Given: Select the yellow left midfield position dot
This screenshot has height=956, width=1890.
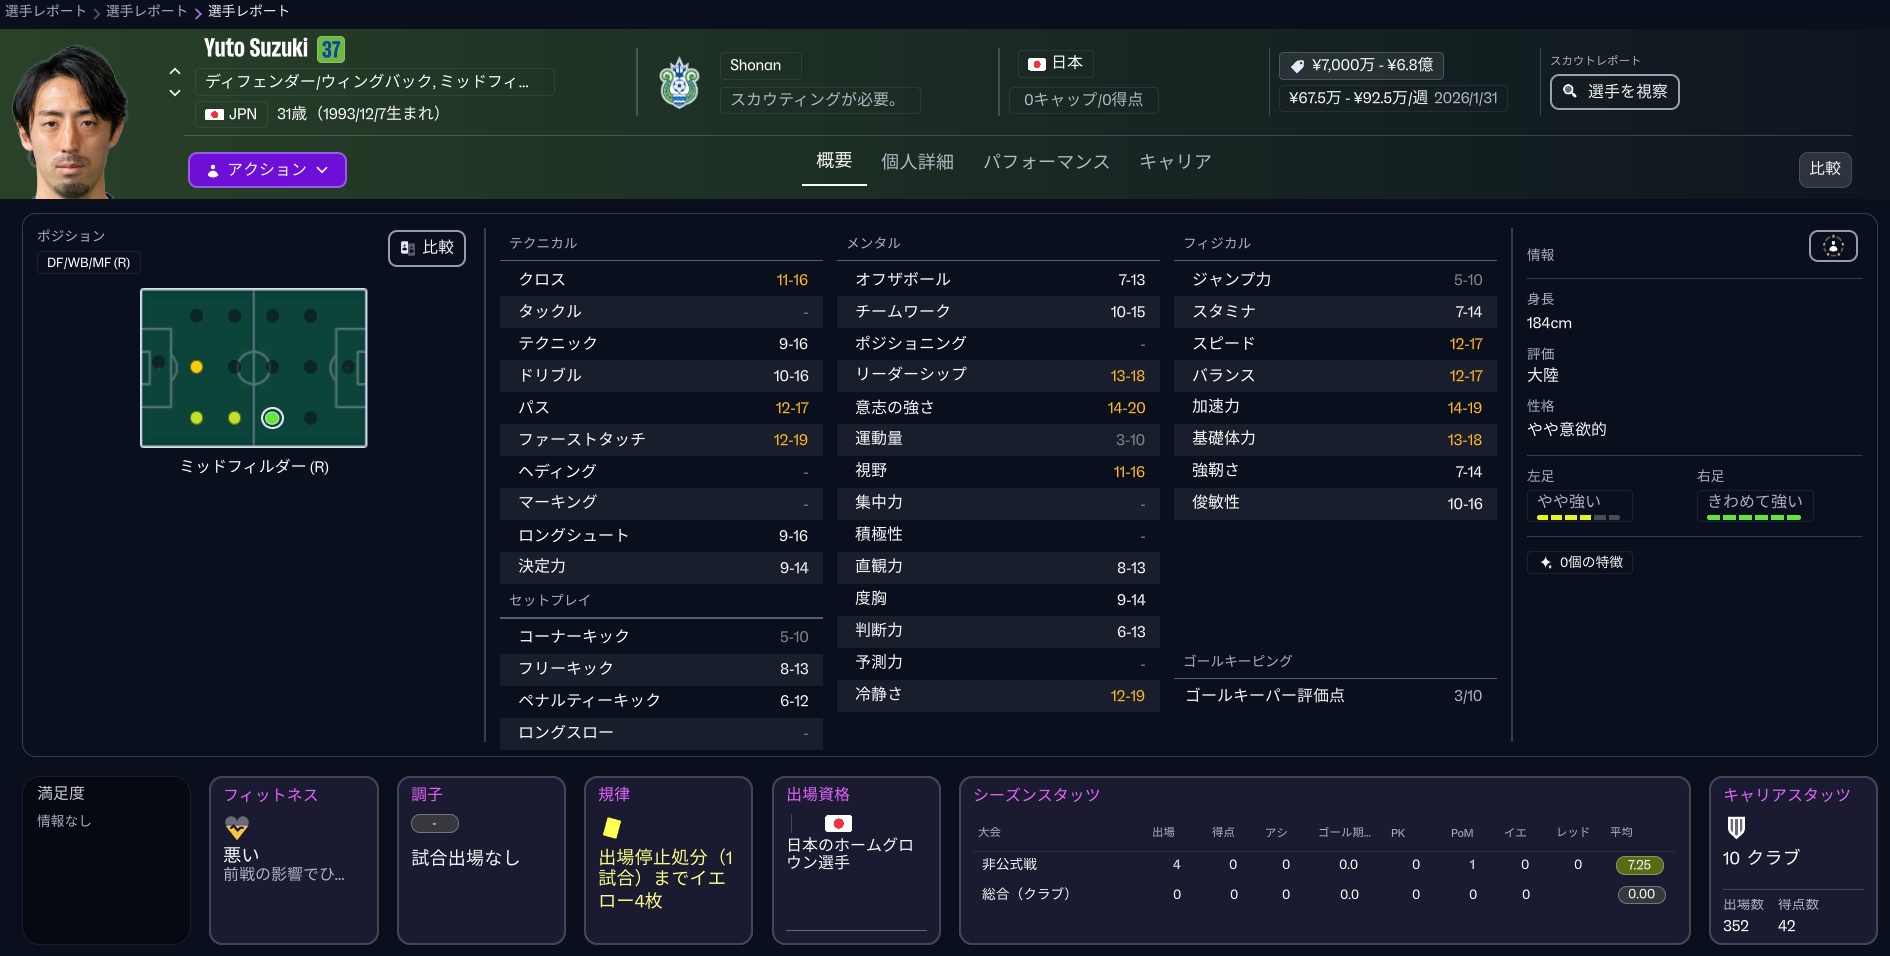Looking at the screenshot, I should click(196, 367).
